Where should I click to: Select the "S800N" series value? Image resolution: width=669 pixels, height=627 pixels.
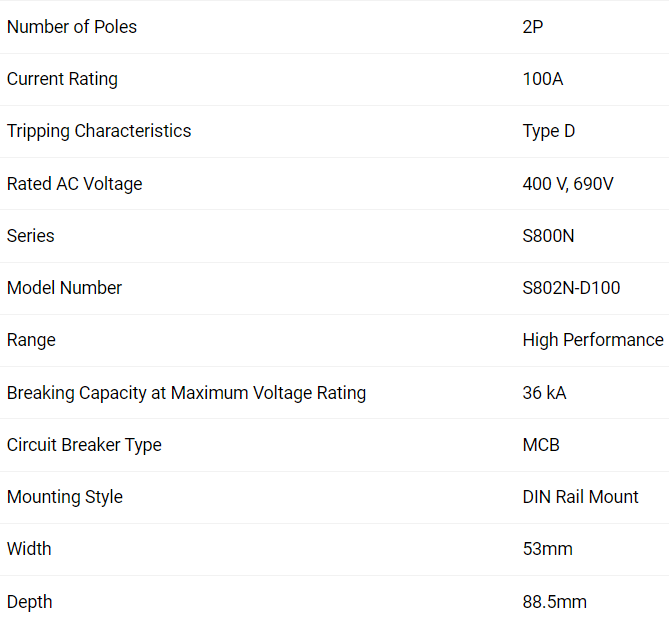(549, 236)
